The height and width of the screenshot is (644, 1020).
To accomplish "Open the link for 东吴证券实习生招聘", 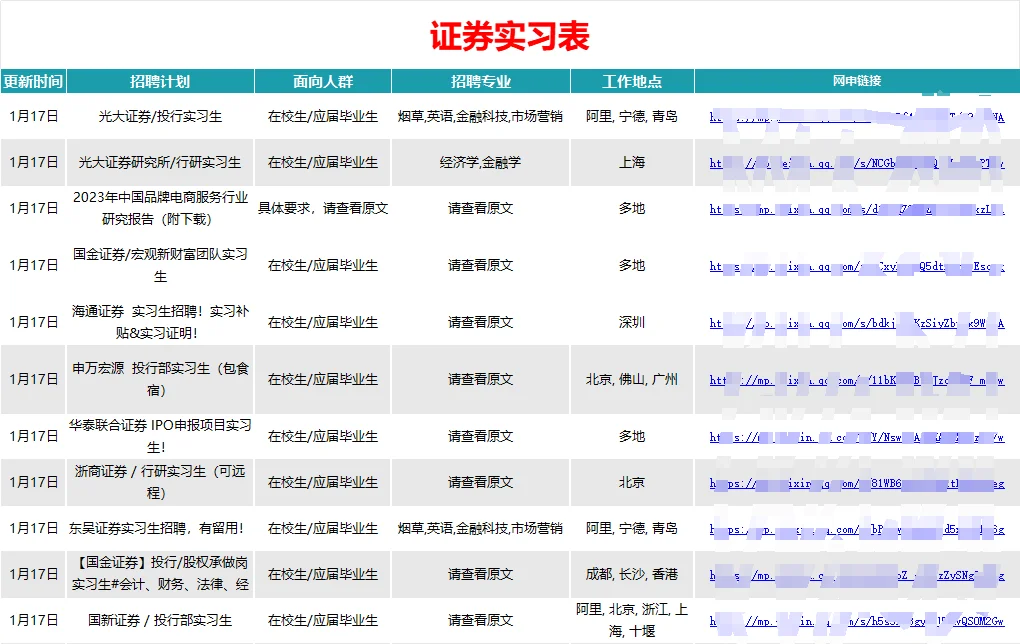I will pyautogui.click(x=857, y=530).
